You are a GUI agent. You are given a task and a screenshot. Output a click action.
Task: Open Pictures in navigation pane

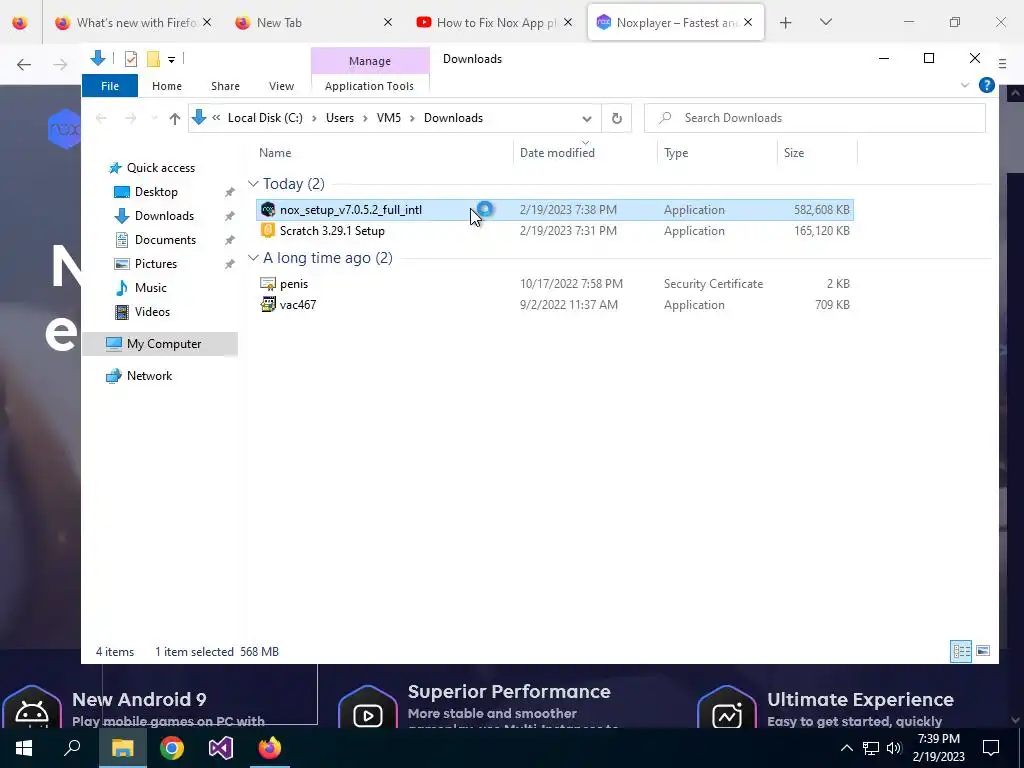click(155, 264)
